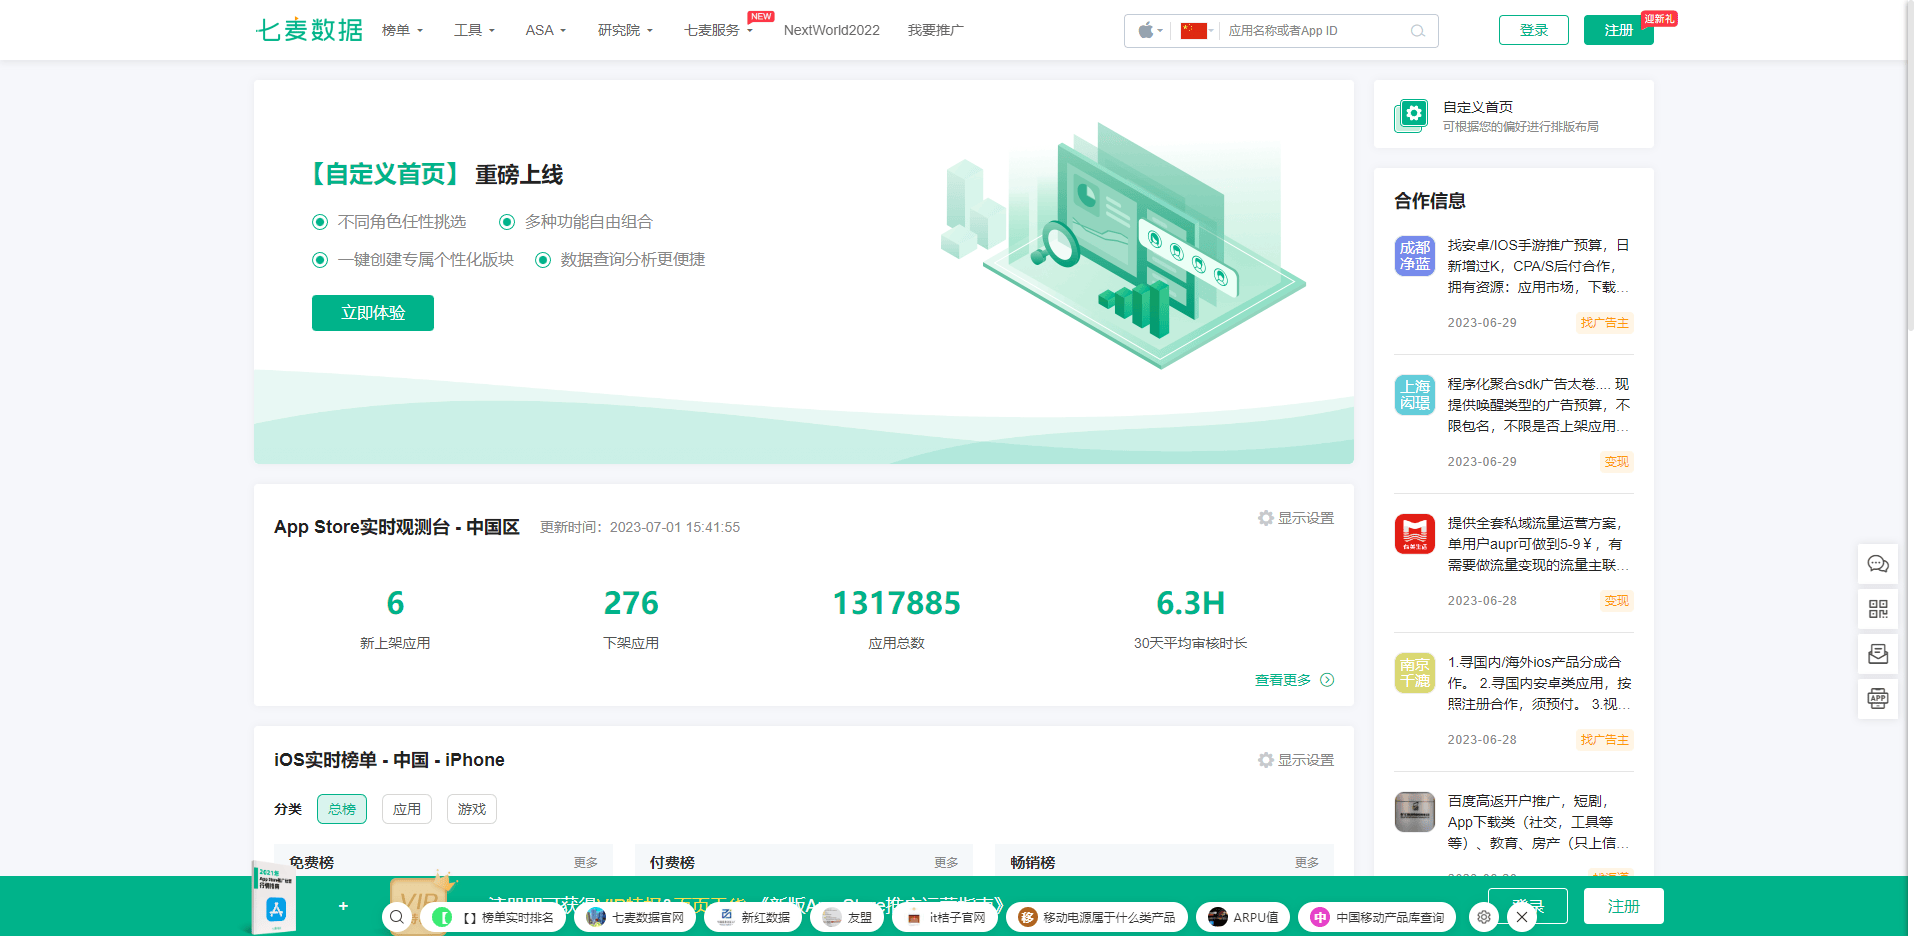Image resolution: width=1914 pixels, height=936 pixels.
Task: Click the 自定义首页 gear icon on right panel
Action: (x=1413, y=114)
